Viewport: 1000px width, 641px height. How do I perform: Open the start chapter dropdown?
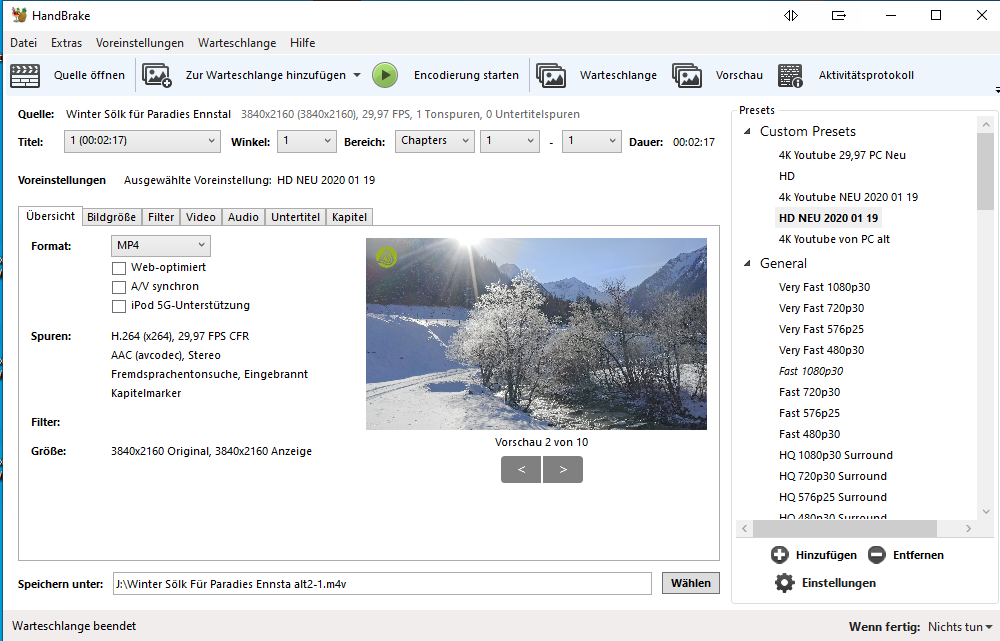click(x=510, y=141)
